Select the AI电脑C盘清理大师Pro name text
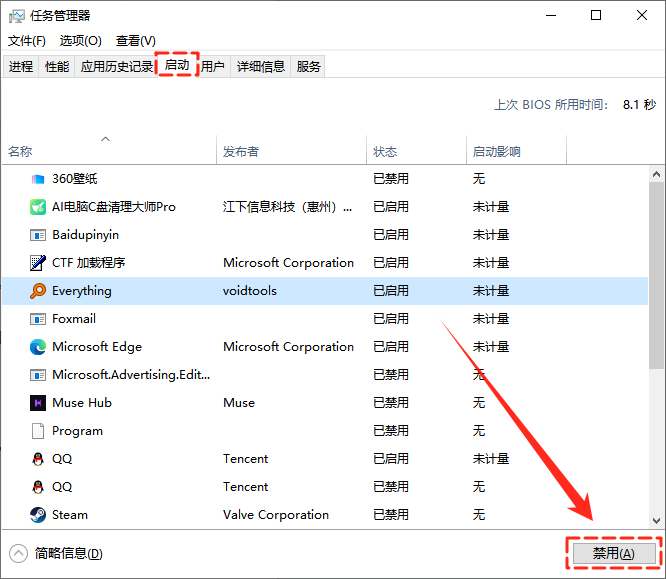 (114, 207)
